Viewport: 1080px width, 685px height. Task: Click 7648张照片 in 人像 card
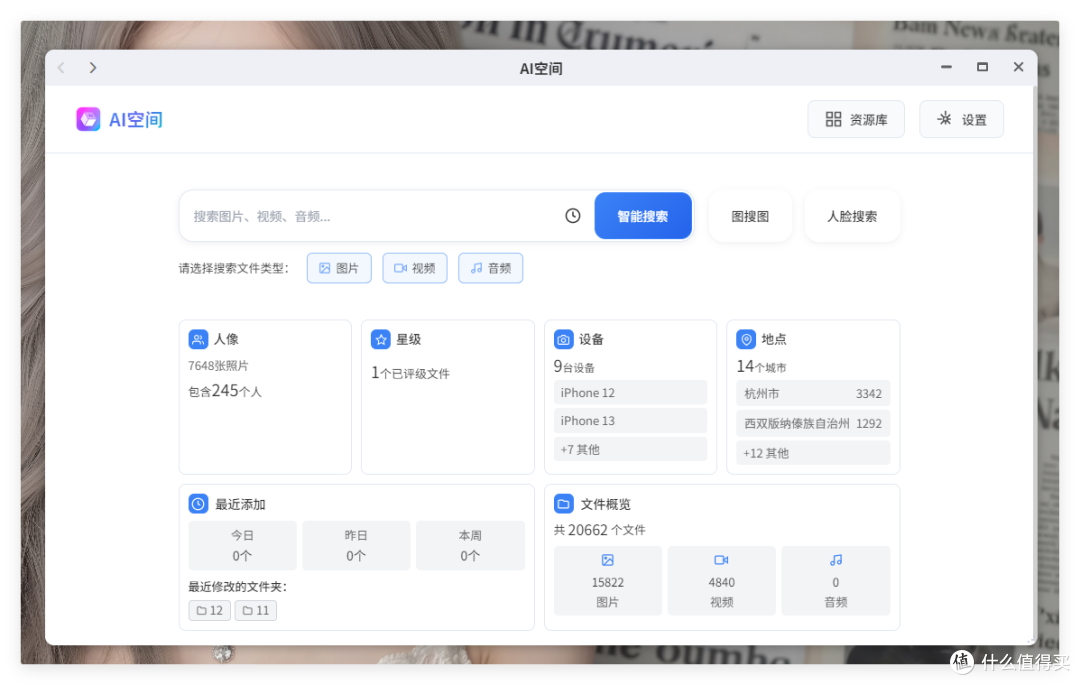[x=218, y=366]
